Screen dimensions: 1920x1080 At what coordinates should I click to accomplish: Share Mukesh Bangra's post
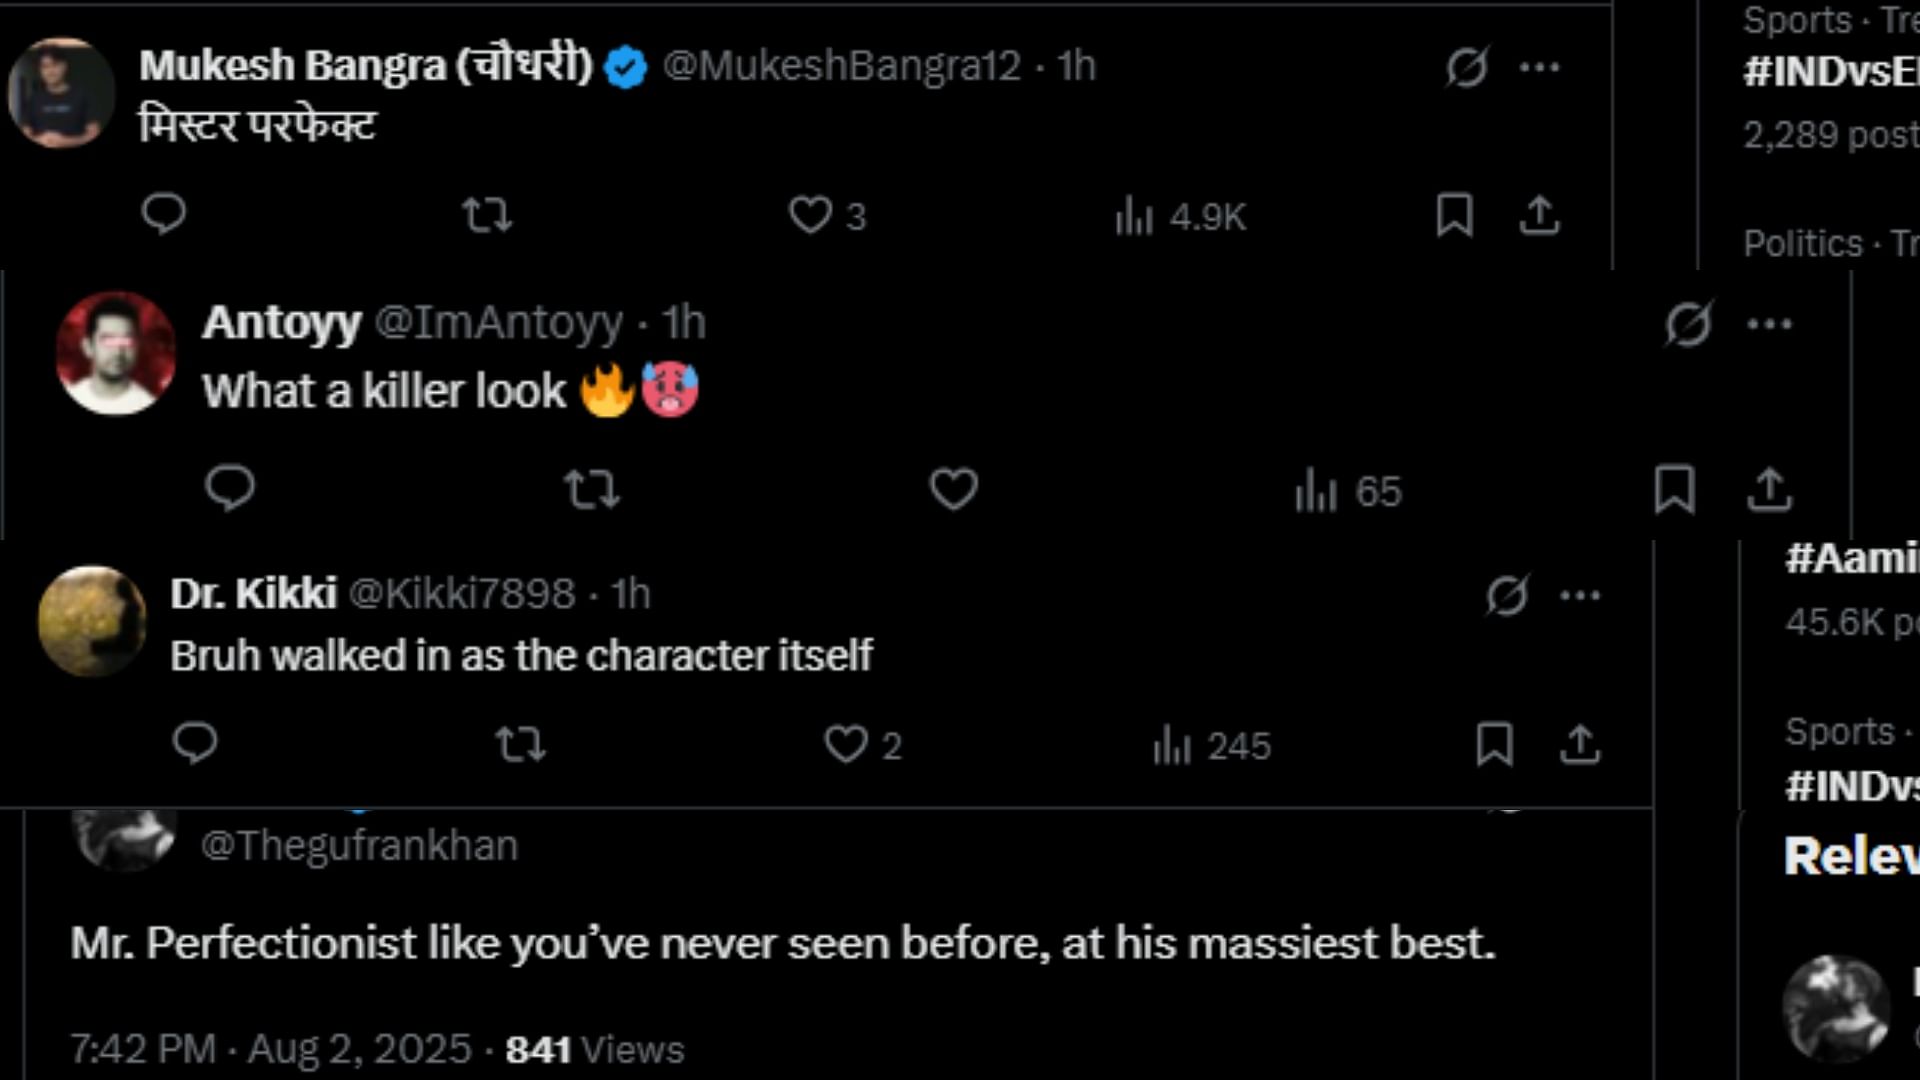click(1539, 215)
